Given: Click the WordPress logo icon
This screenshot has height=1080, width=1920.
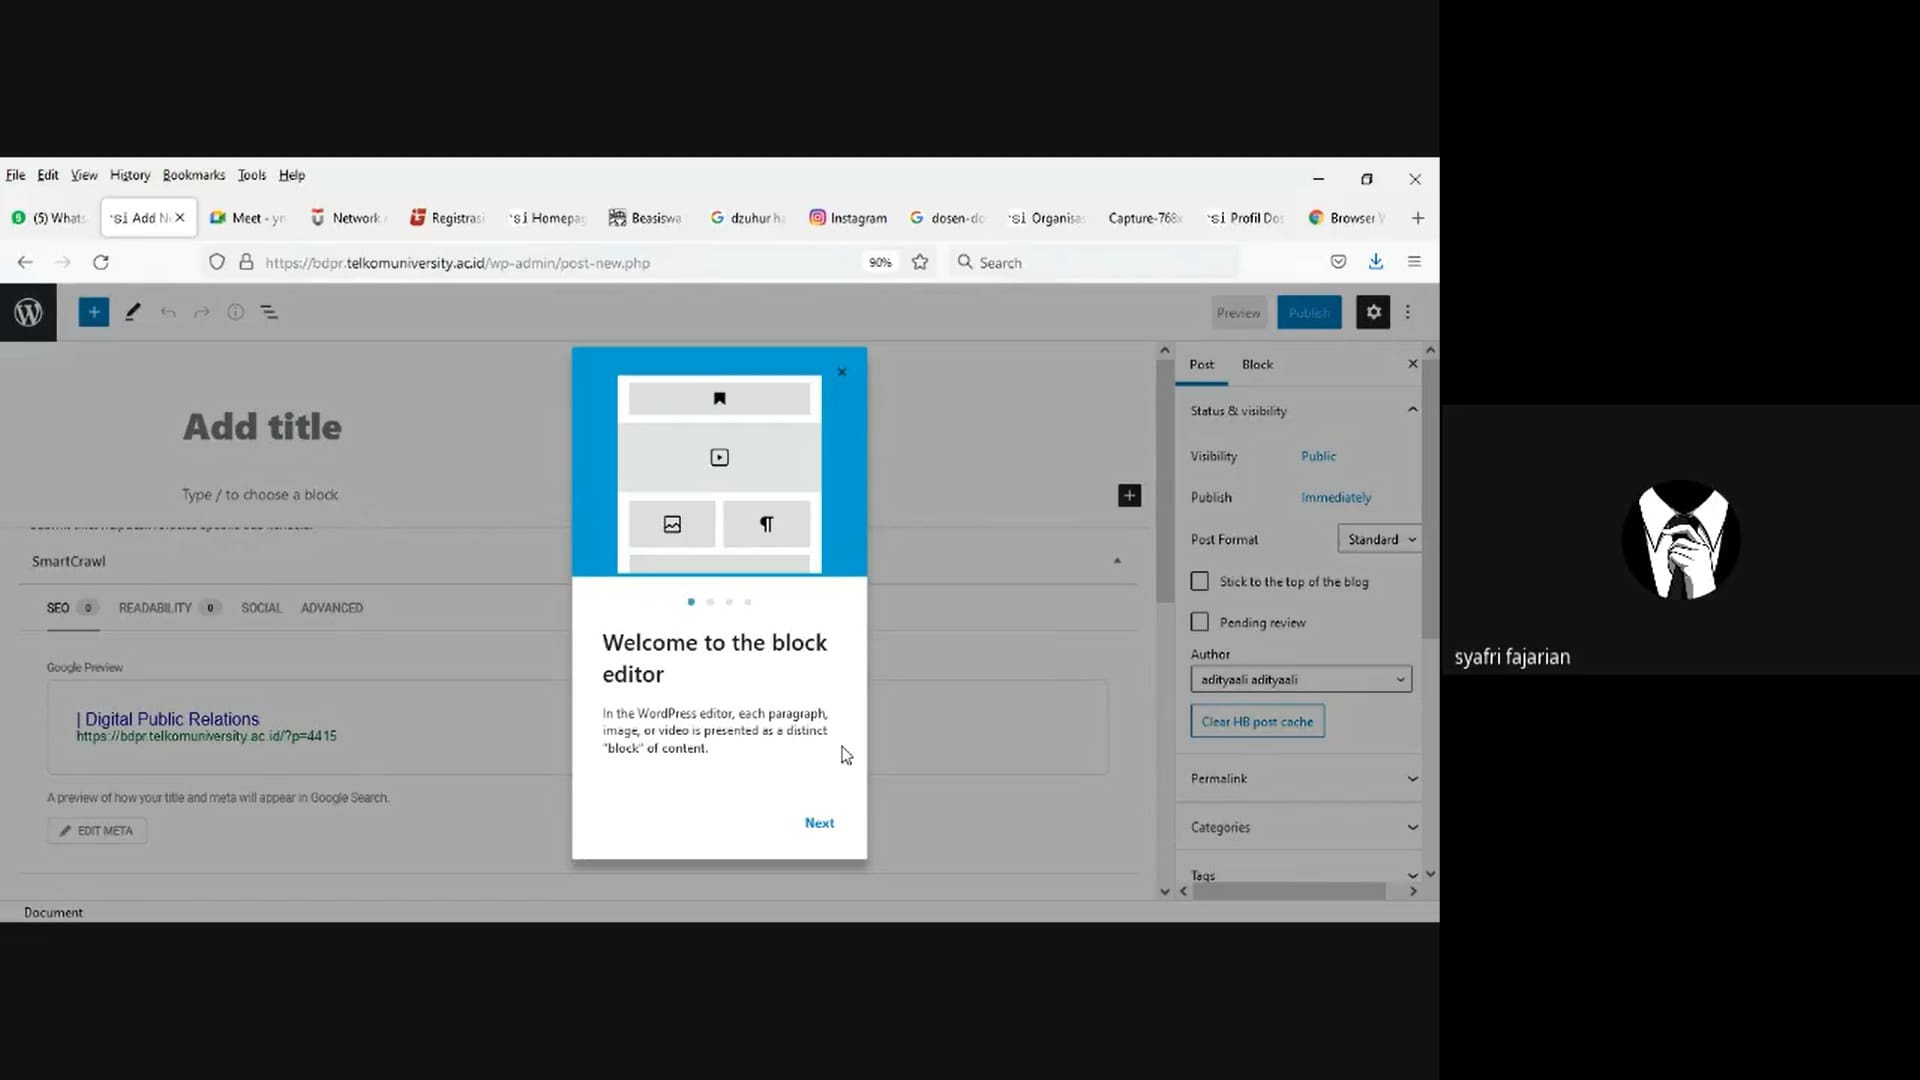Looking at the screenshot, I should (28, 312).
